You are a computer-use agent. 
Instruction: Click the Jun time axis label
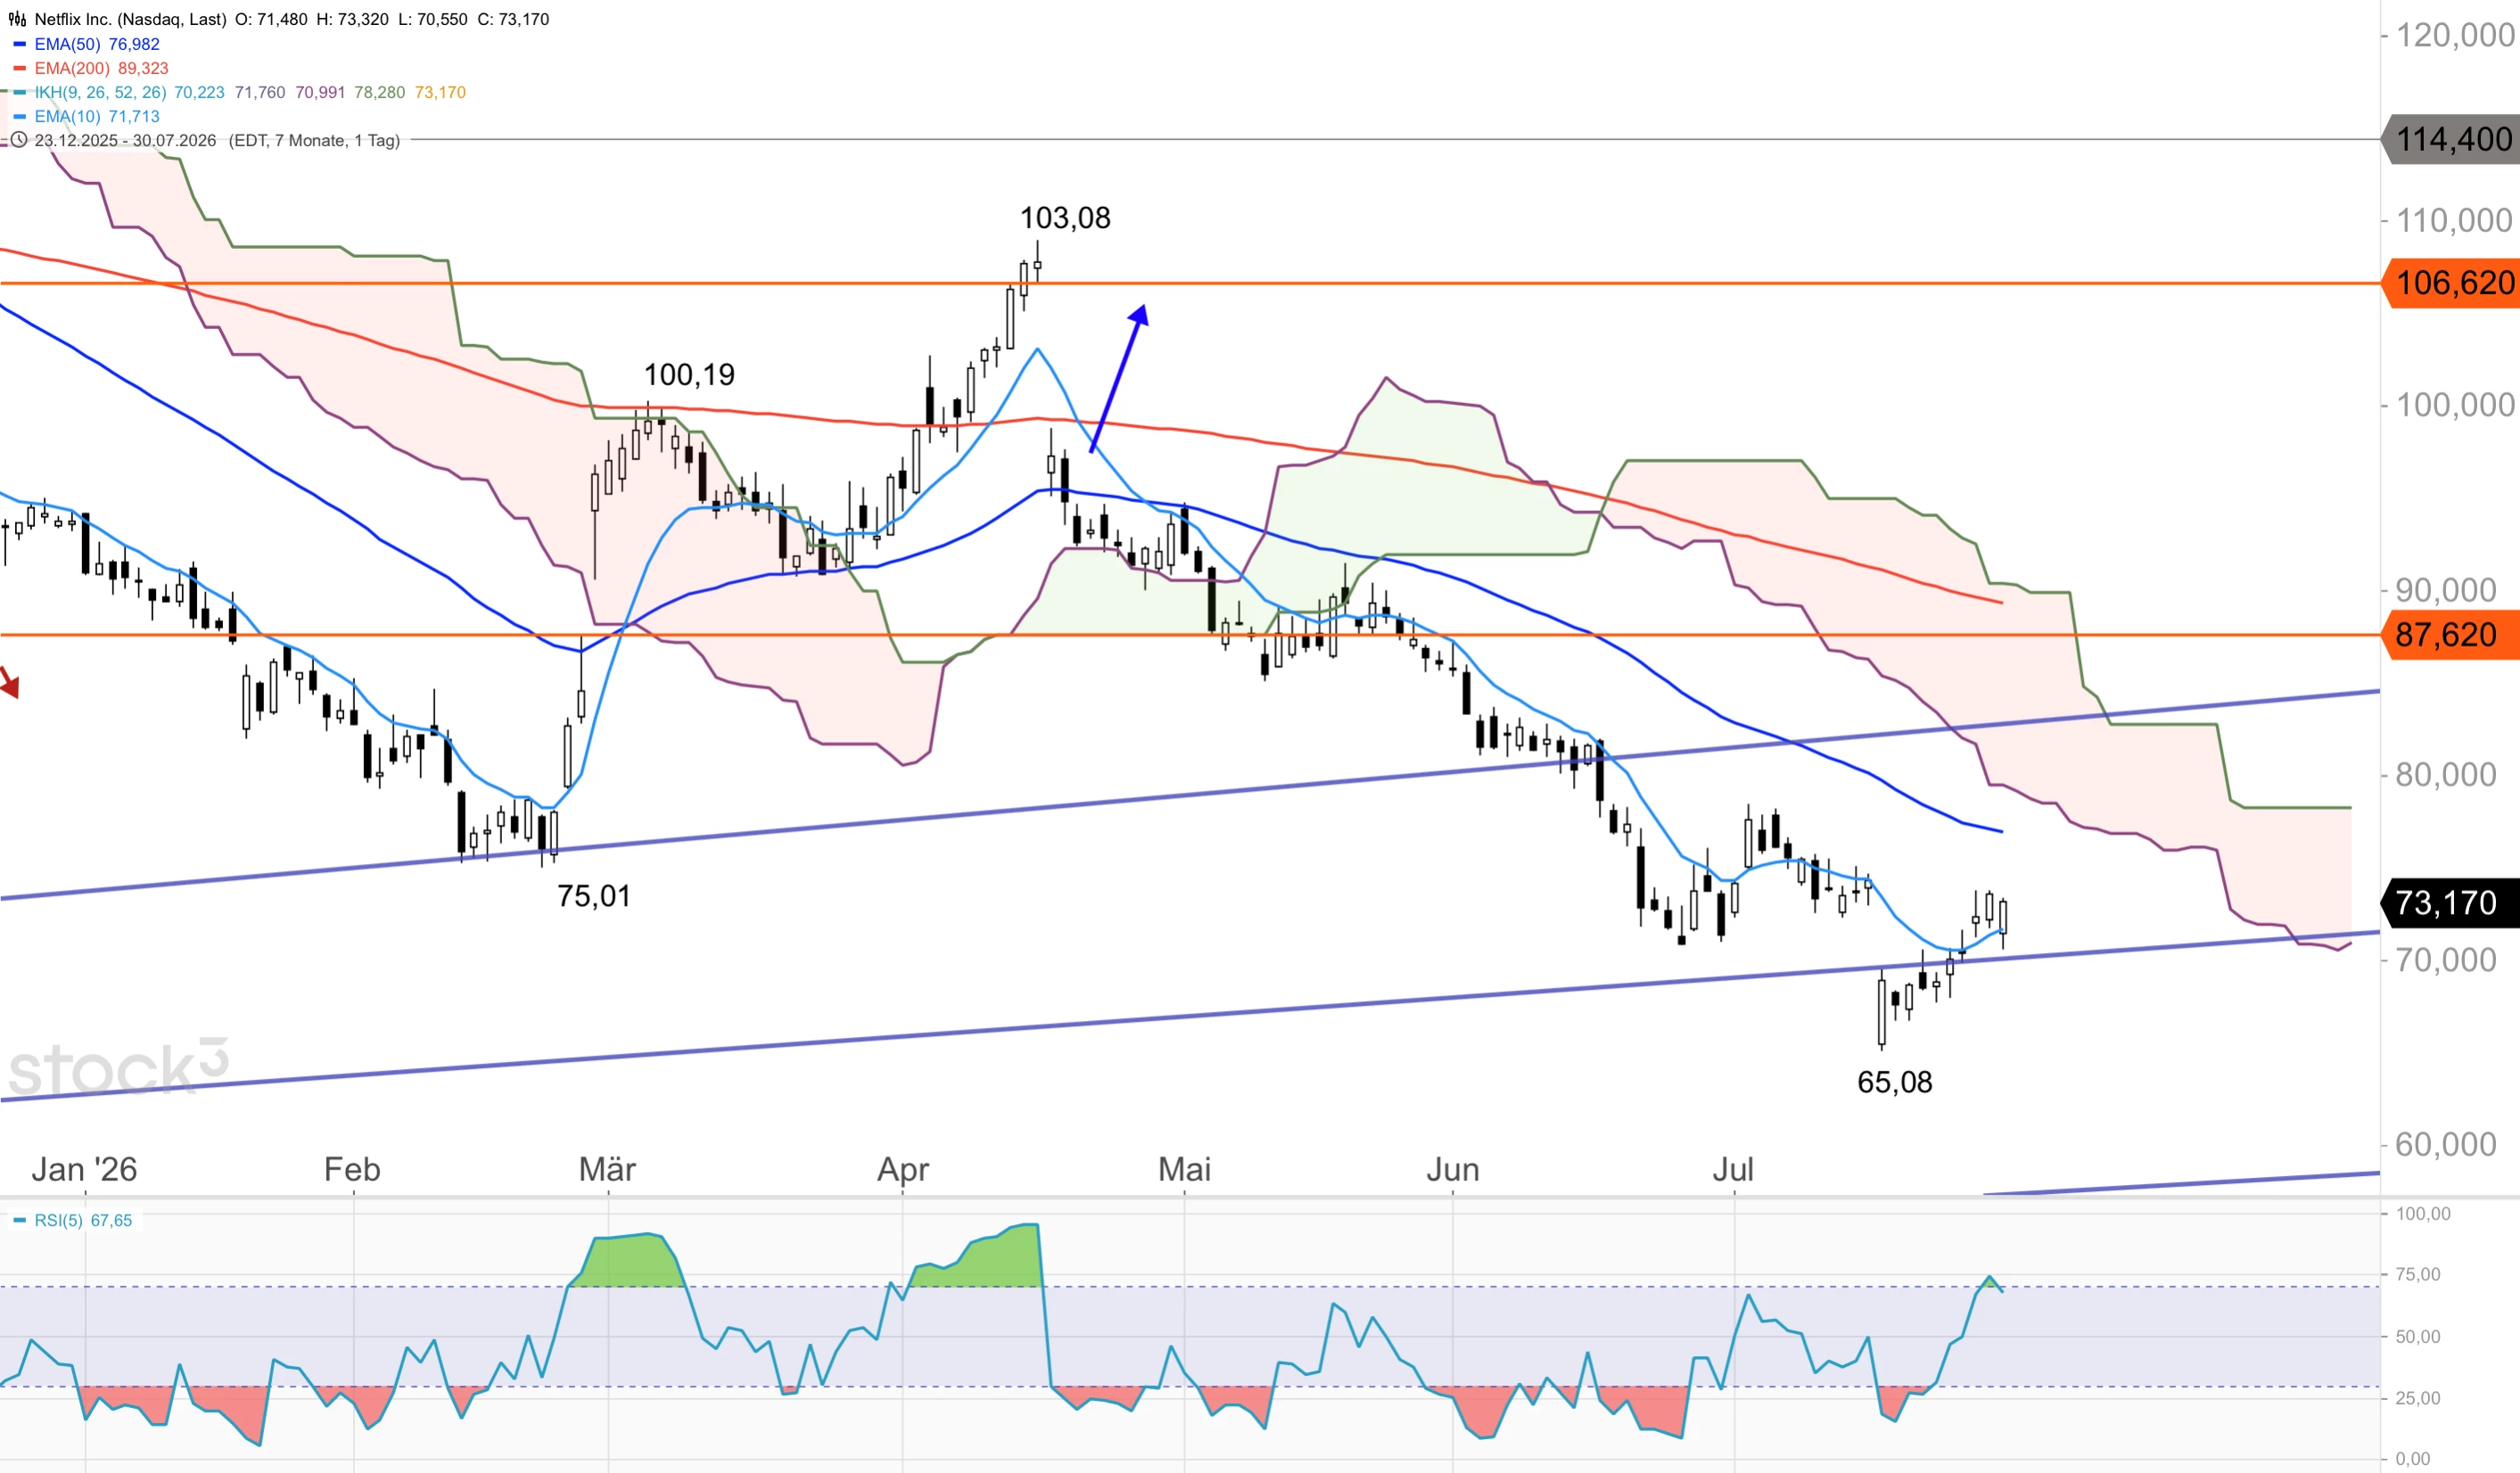(1453, 1169)
